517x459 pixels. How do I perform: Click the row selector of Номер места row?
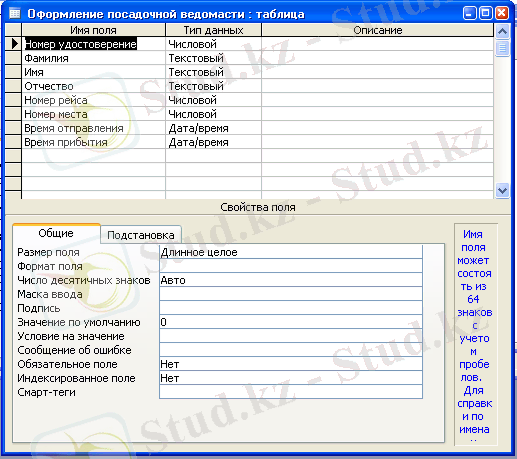point(13,114)
